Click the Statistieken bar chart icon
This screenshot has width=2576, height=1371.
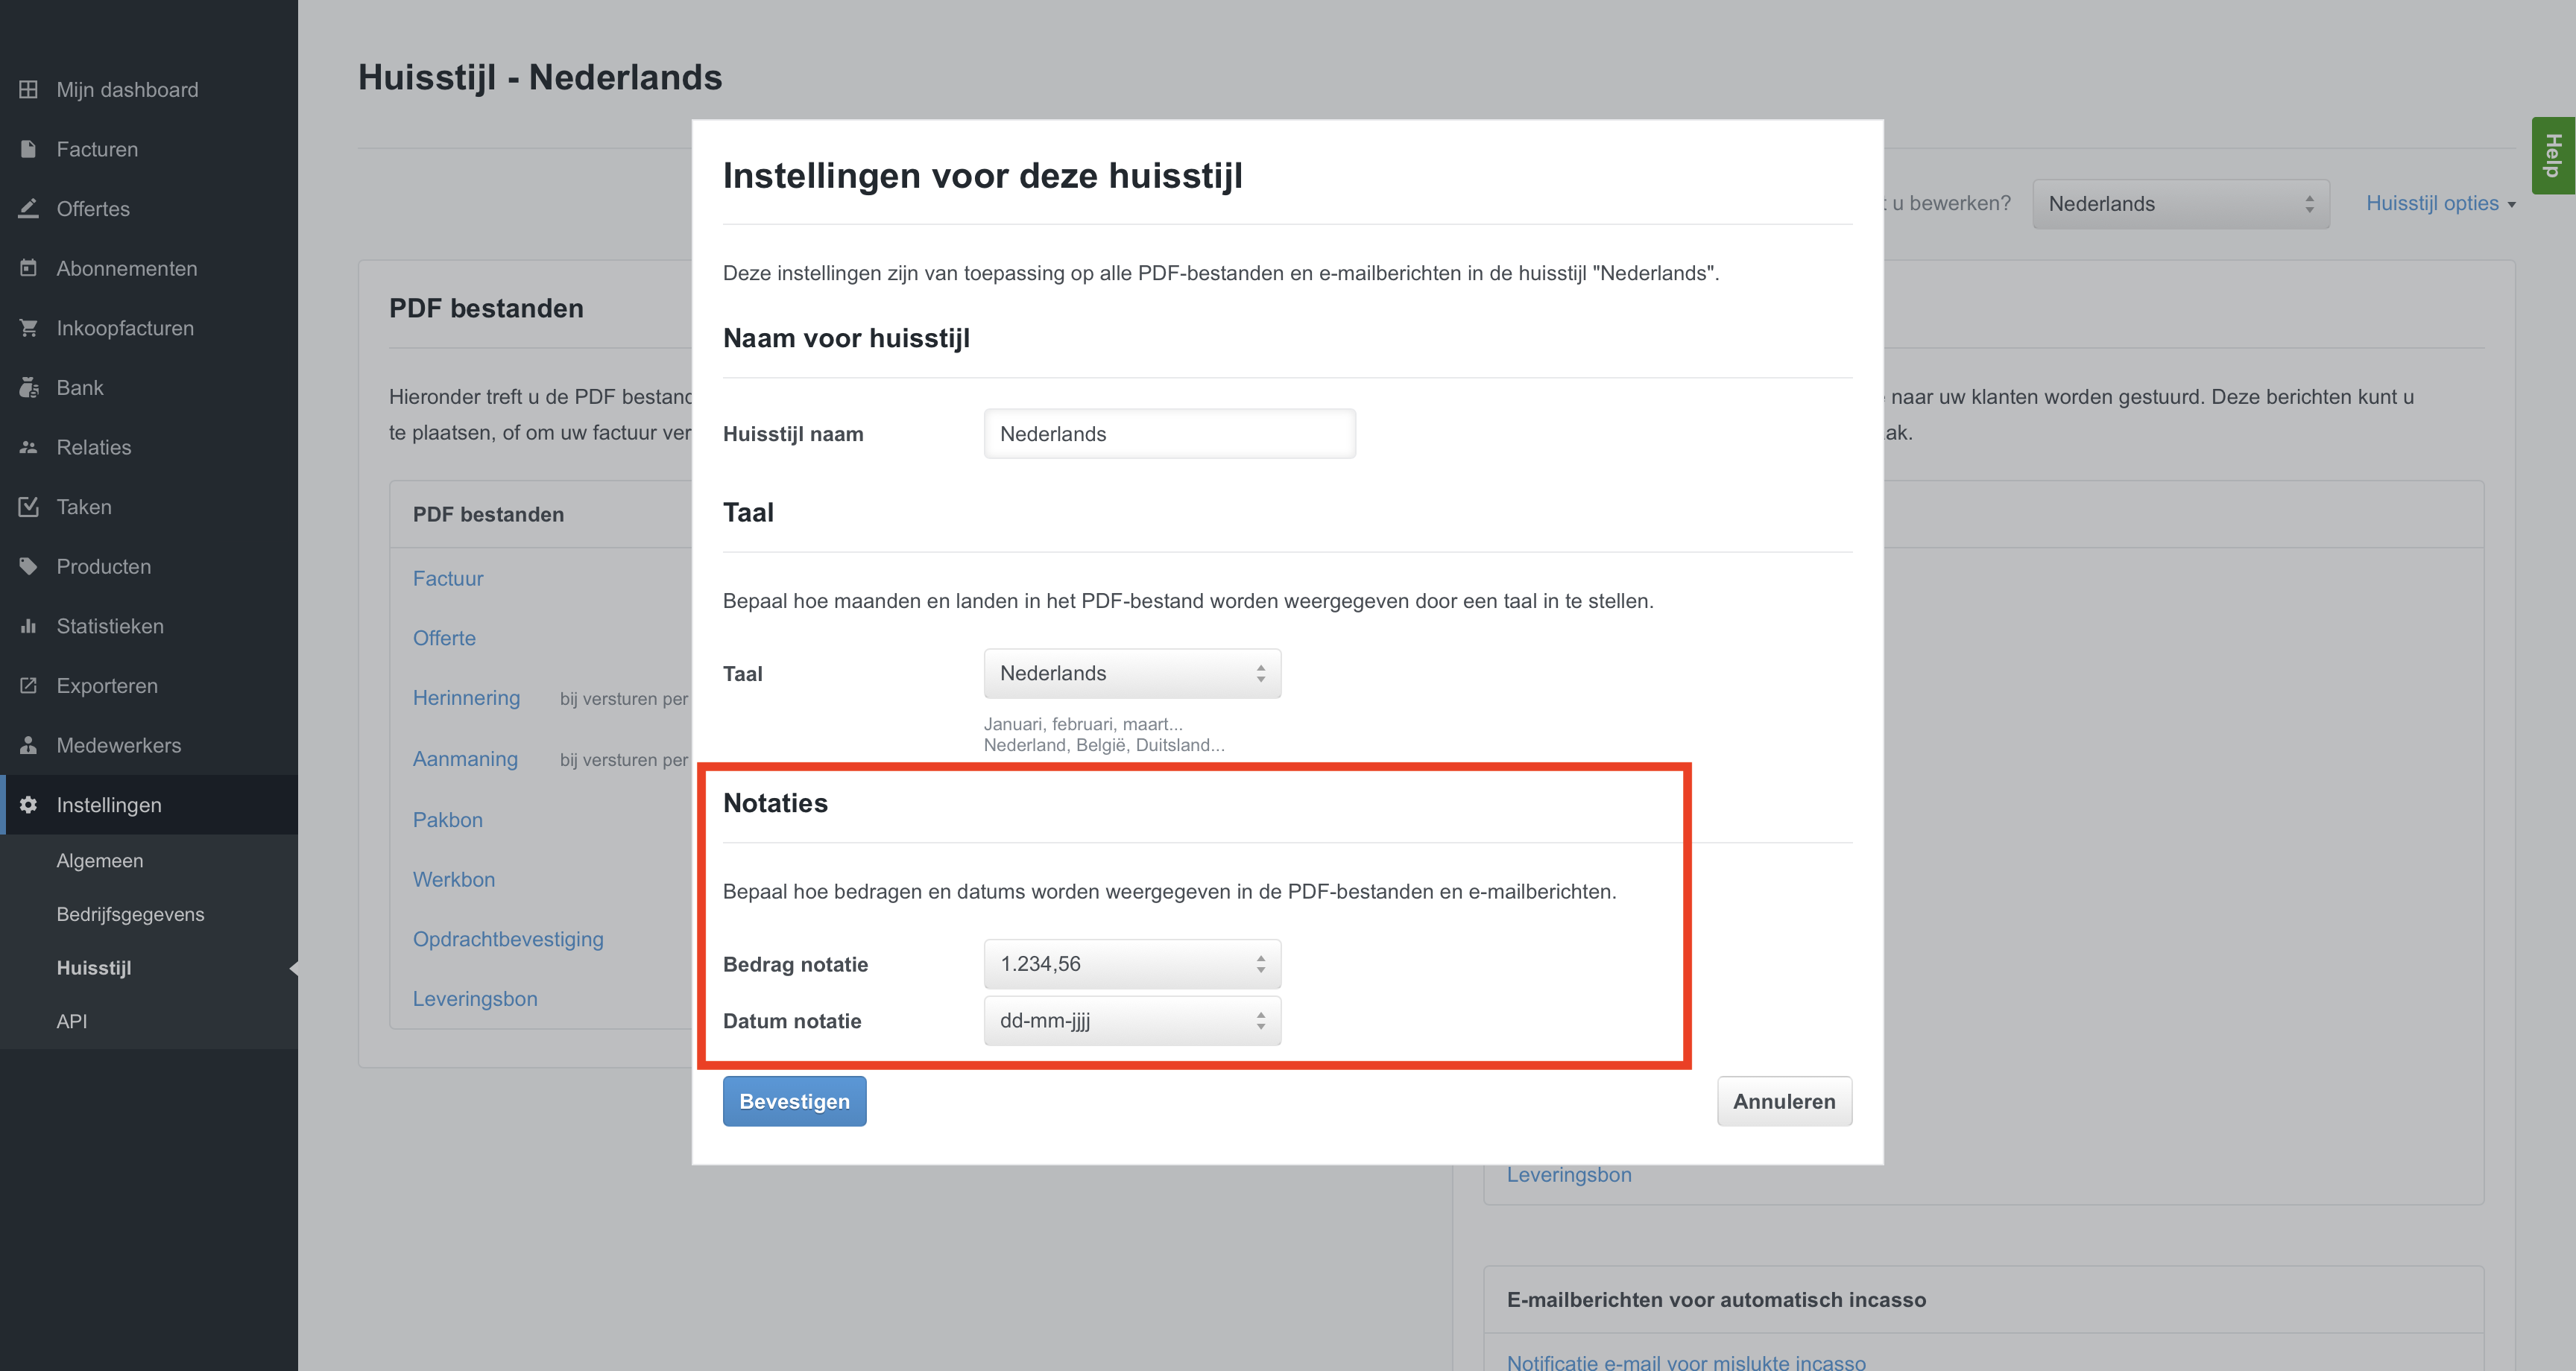pyautogui.click(x=28, y=626)
